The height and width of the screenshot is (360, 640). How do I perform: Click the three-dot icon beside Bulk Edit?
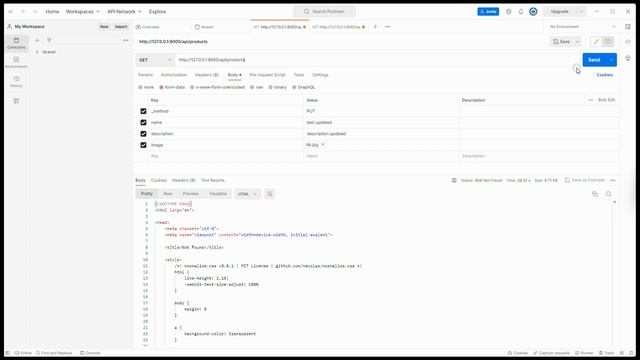[591, 100]
